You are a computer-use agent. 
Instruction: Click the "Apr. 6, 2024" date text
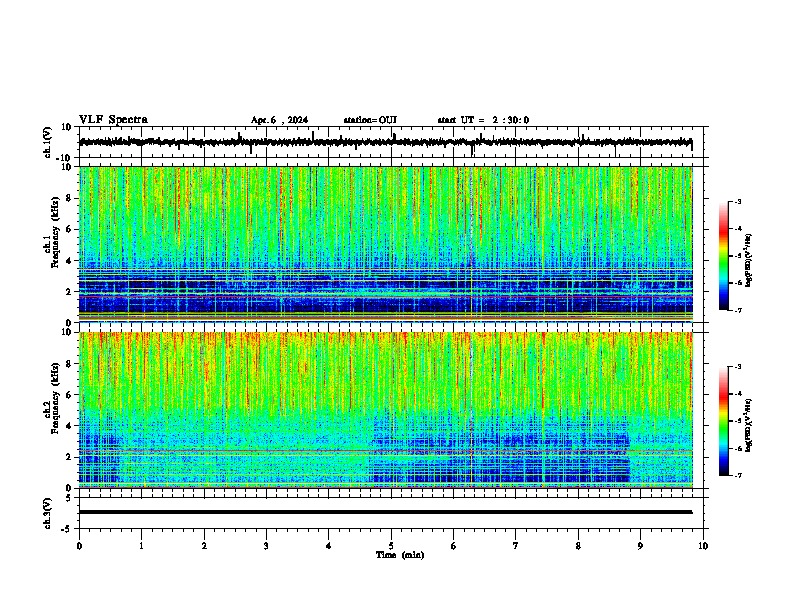click(x=279, y=120)
